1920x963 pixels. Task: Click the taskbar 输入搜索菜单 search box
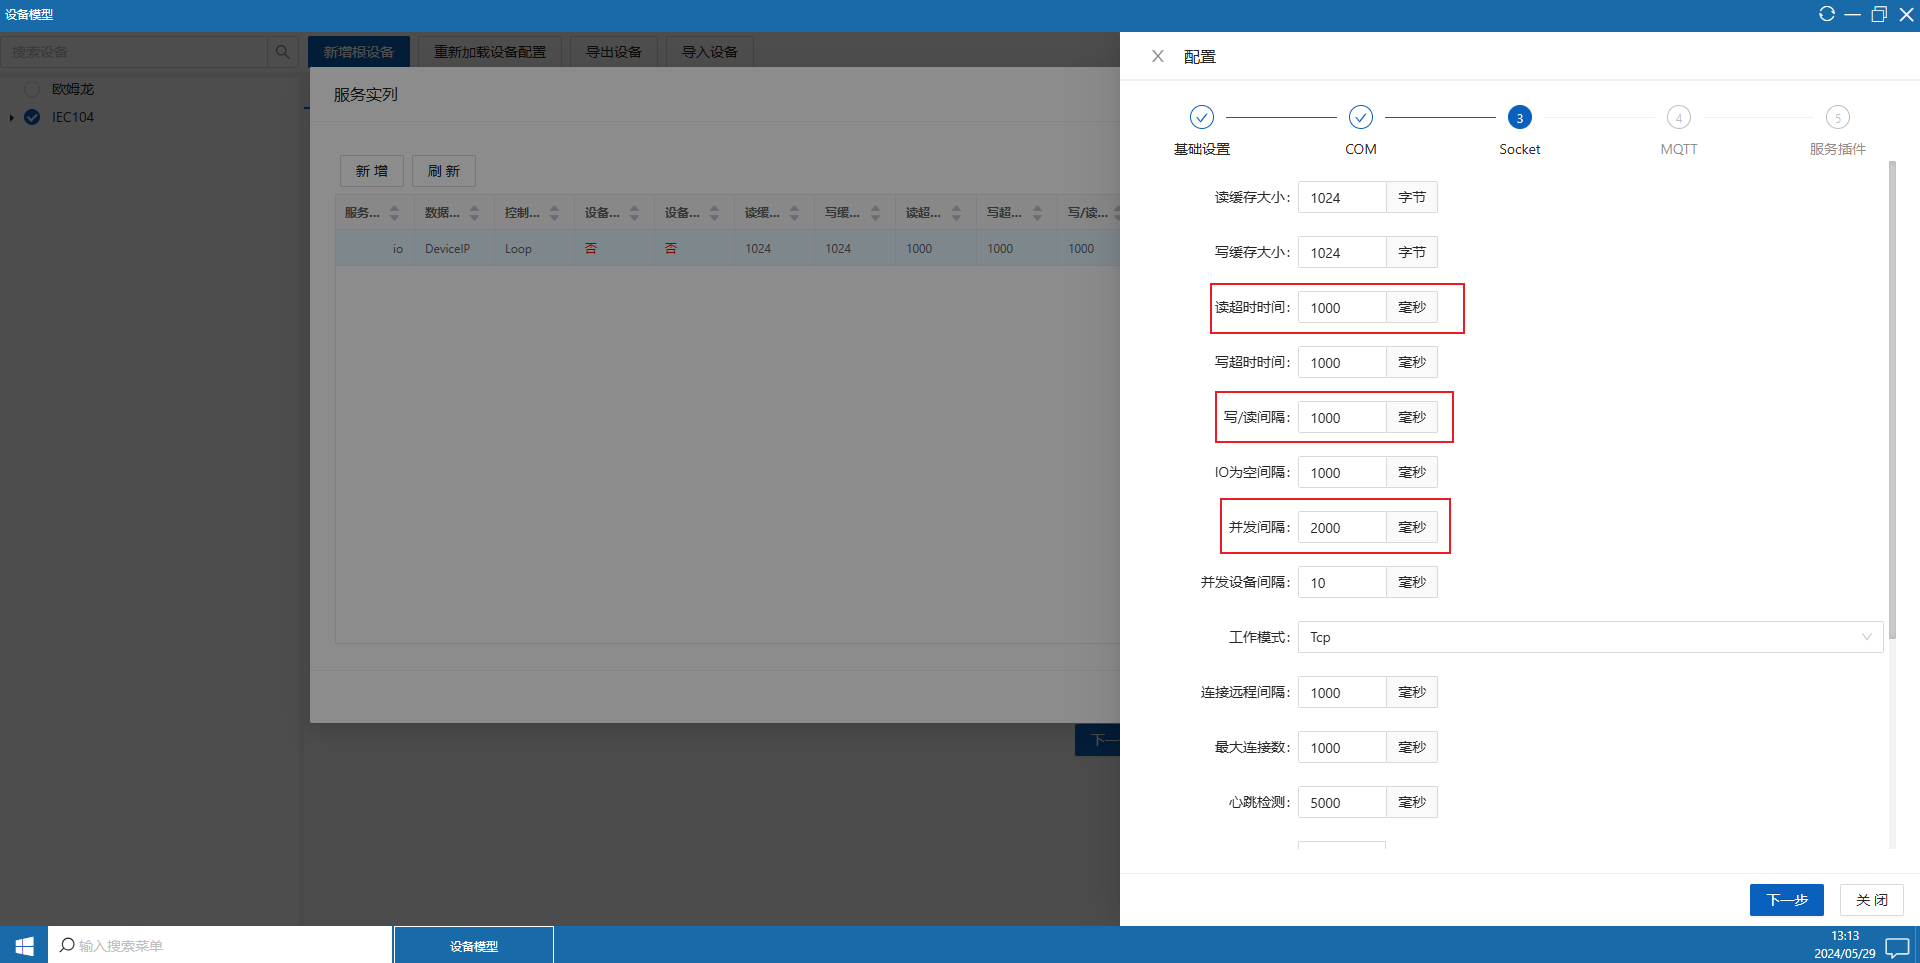click(220, 945)
